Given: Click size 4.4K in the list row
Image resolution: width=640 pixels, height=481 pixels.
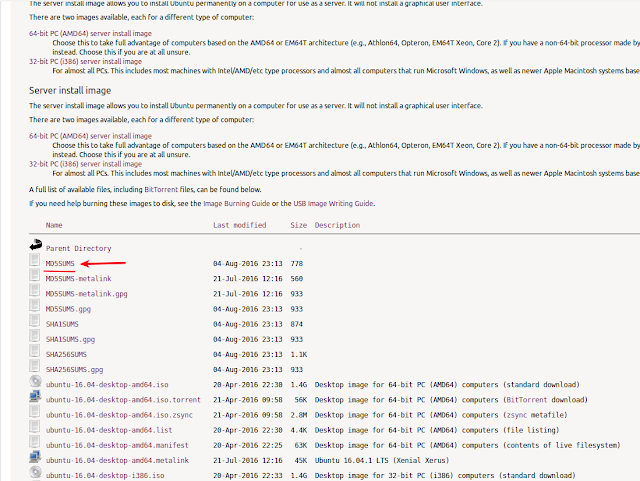Looking at the screenshot, I should click(299, 430).
